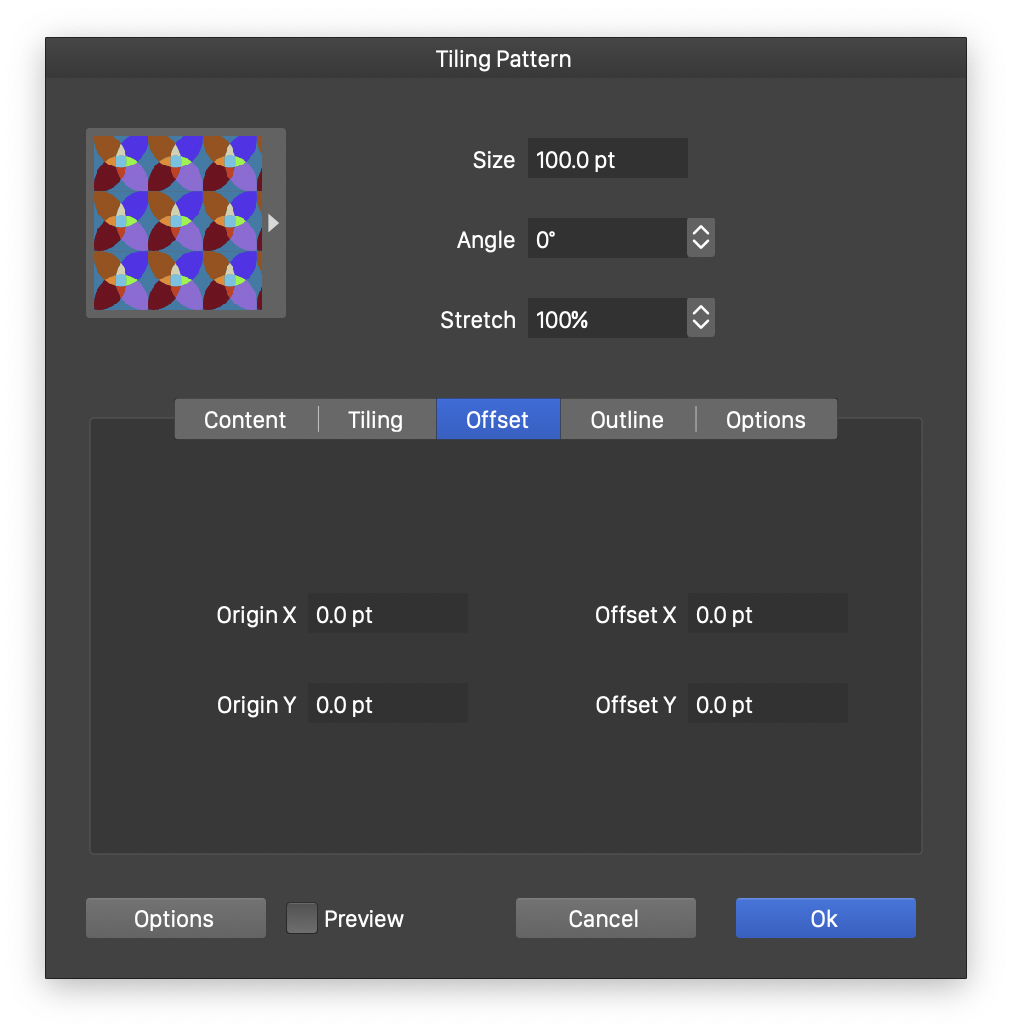Open the pattern preset arrow beside thumbnail

pos(273,223)
